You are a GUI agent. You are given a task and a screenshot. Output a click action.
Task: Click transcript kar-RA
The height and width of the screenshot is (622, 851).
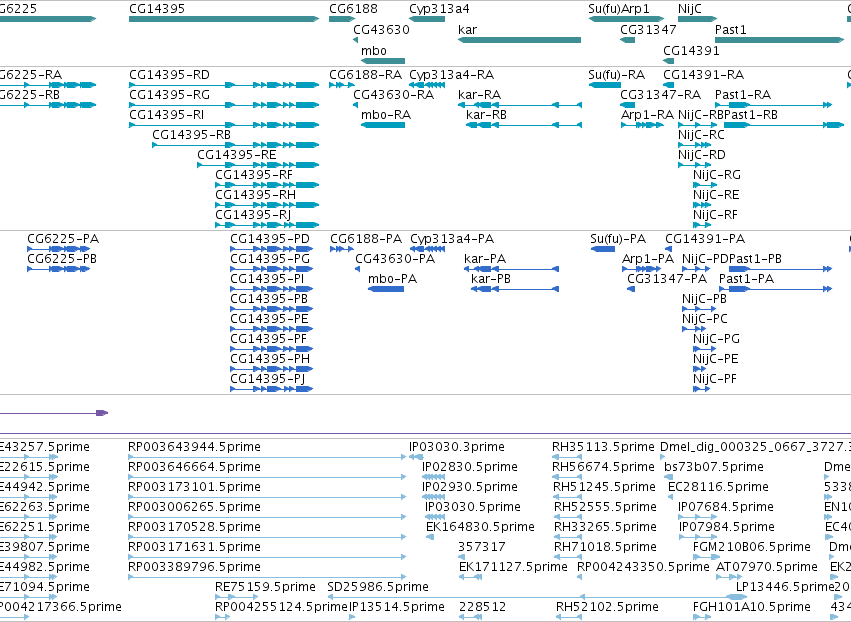click(x=520, y=105)
